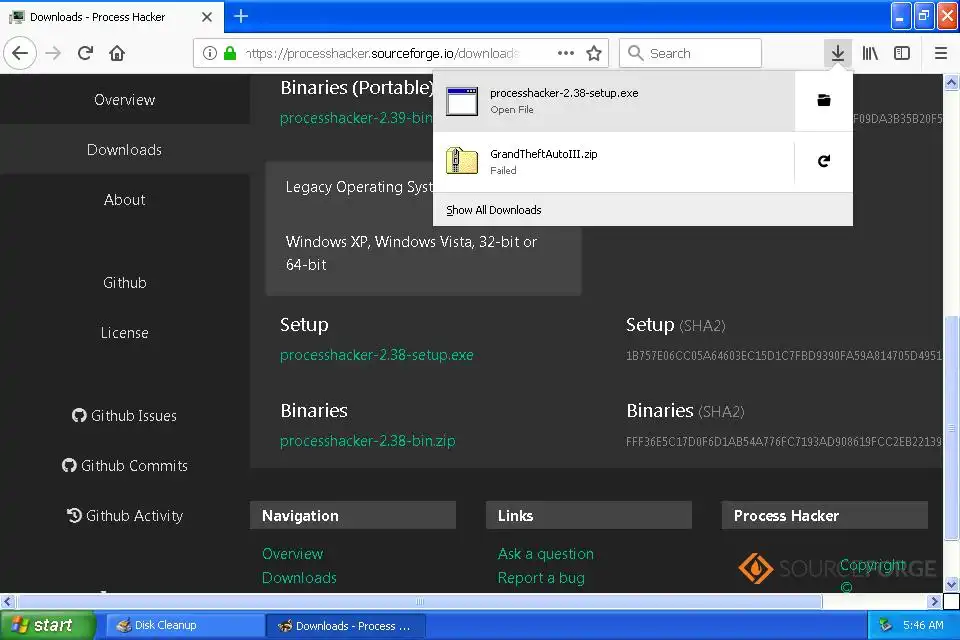Screen dimensions: 960x640
Task: Click the vertical scrollbar up arrow
Action: [x=951, y=82]
